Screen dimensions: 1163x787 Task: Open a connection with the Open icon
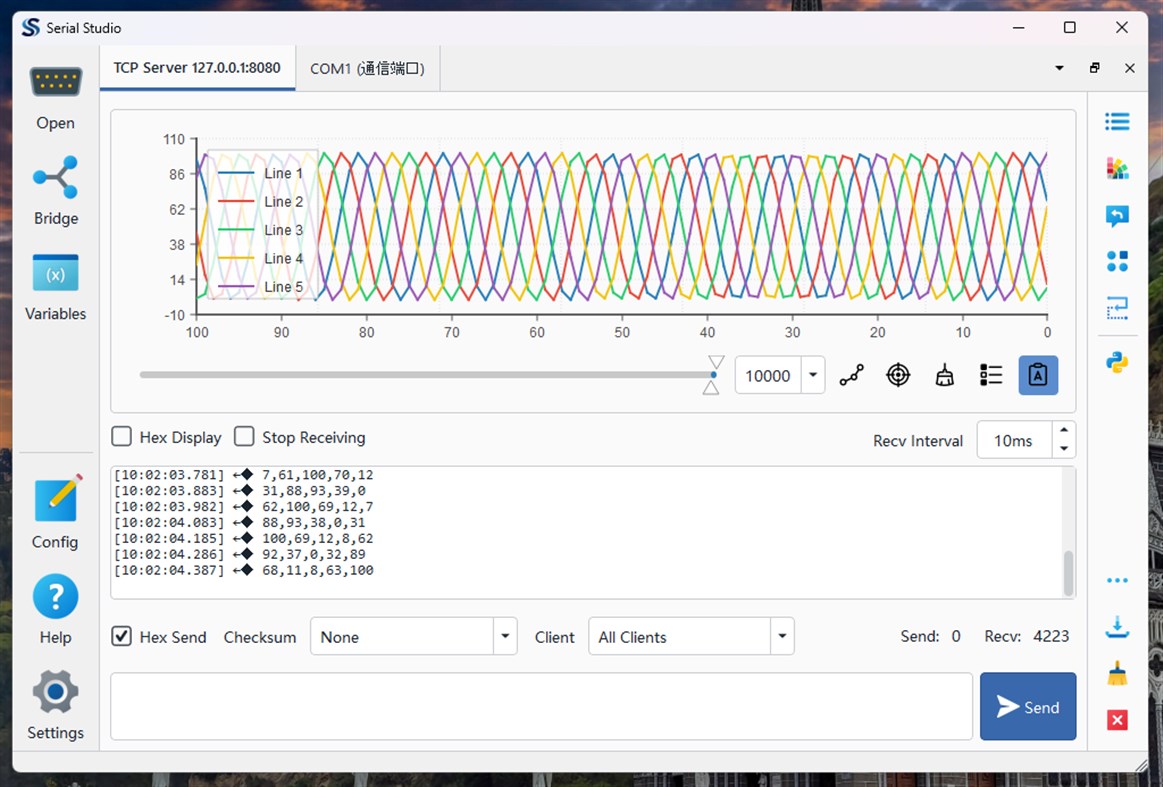click(56, 99)
